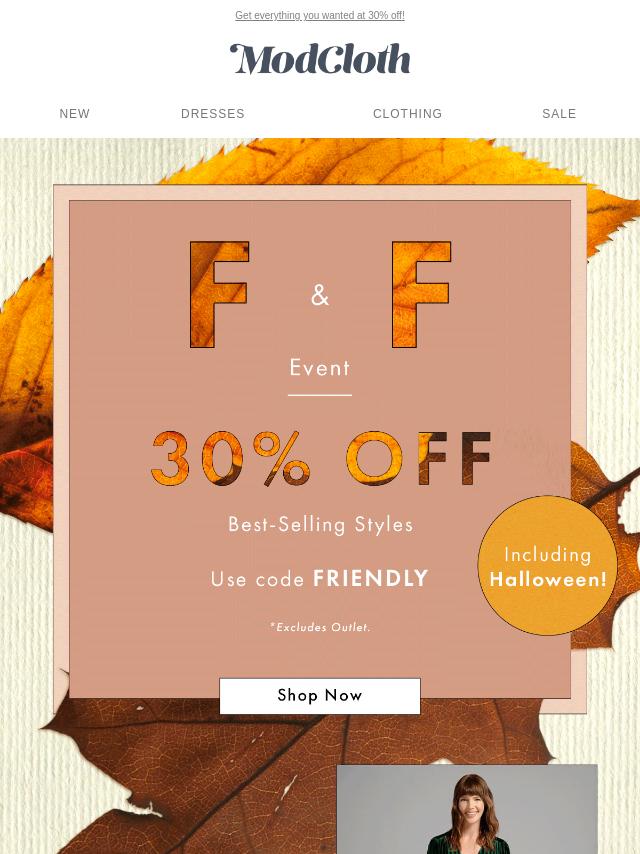Go to the CLOTHING category
Screen dimensions: 640x854
coord(407,113)
